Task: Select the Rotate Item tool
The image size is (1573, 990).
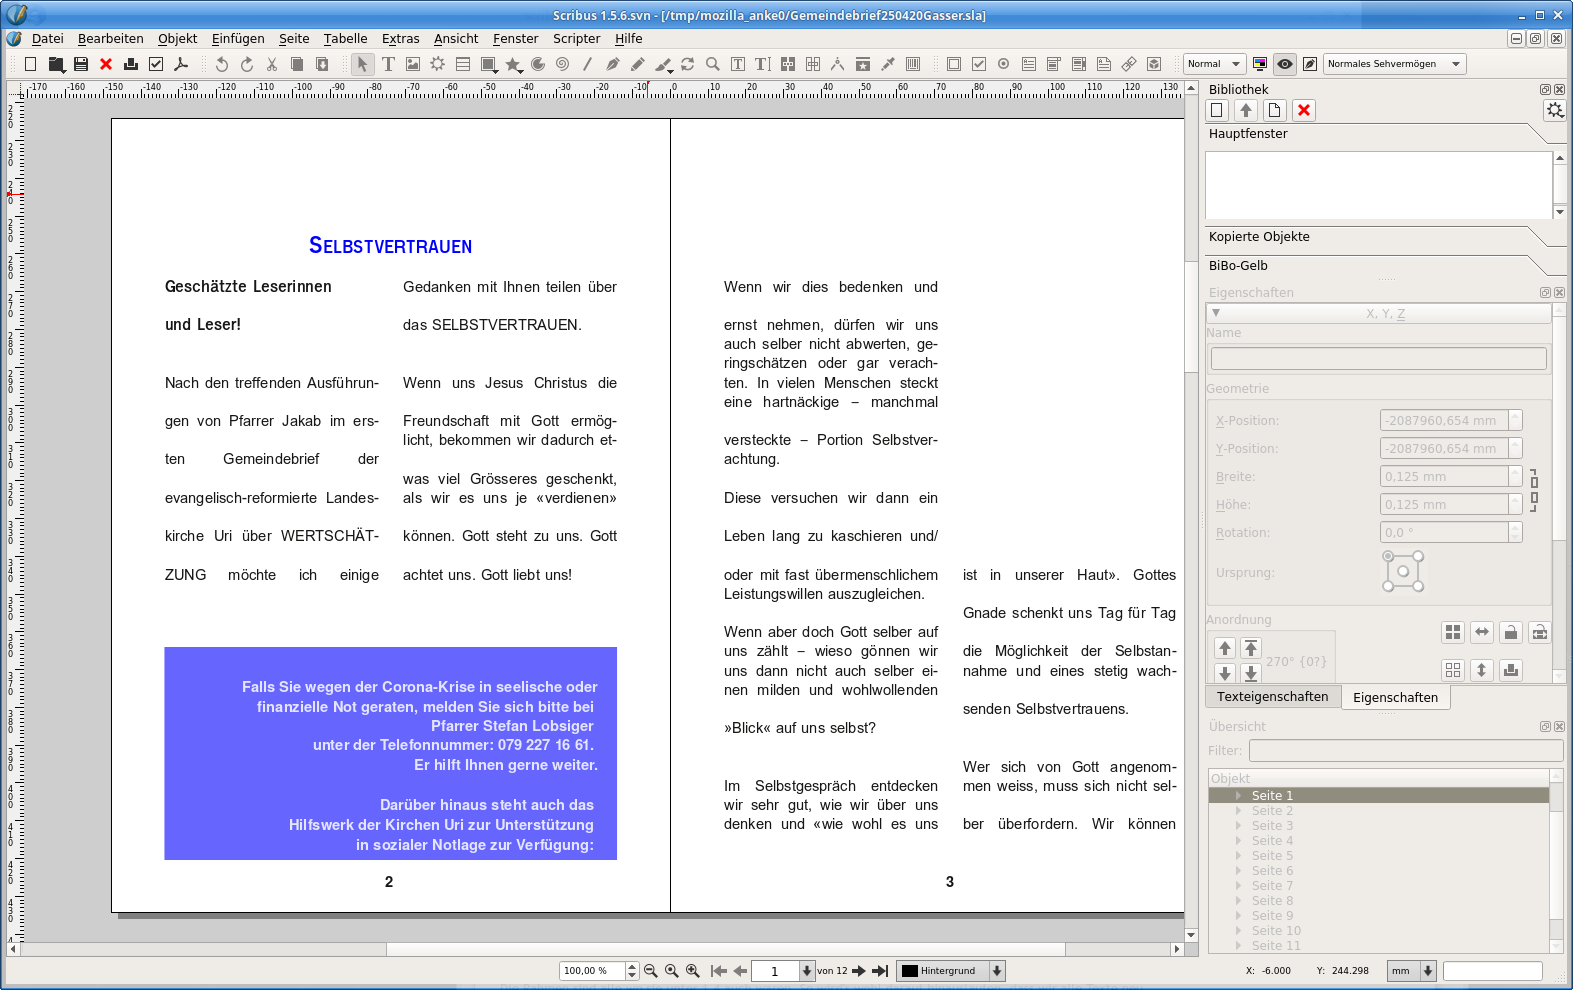Action: pos(687,64)
